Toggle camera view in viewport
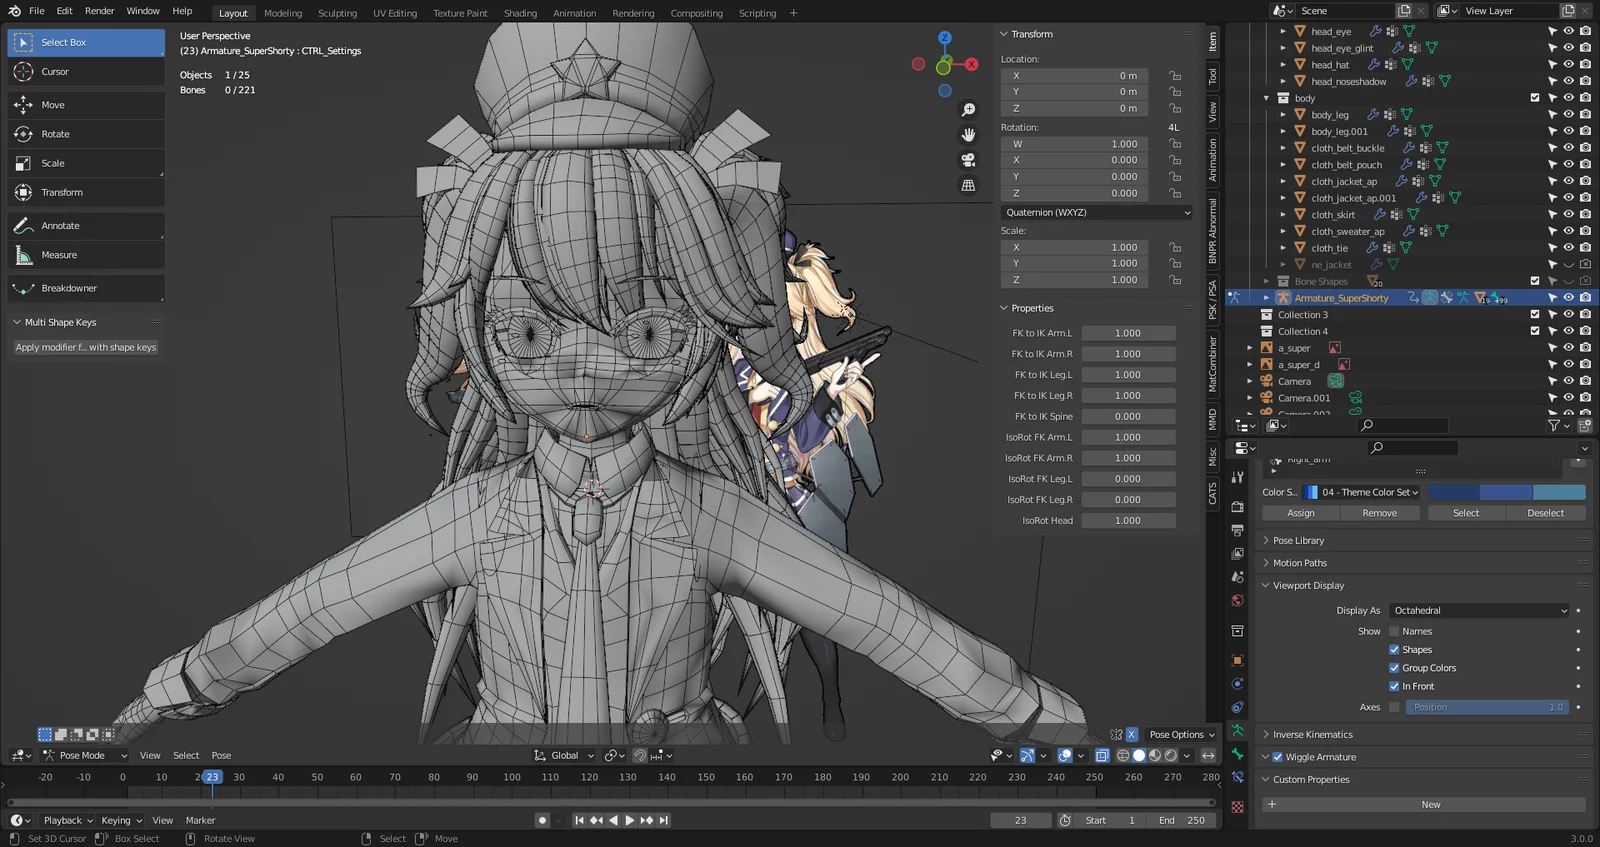 968,160
